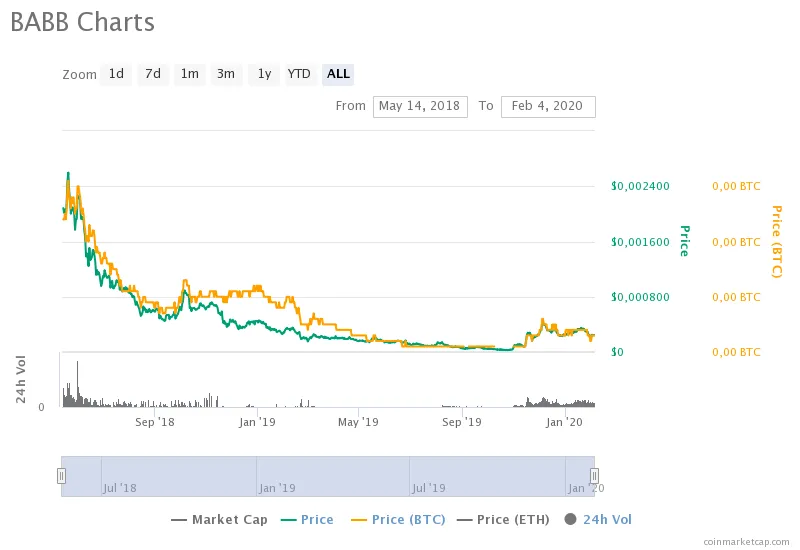Choose the 3m zoom option
800x550 pixels.
[226, 74]
